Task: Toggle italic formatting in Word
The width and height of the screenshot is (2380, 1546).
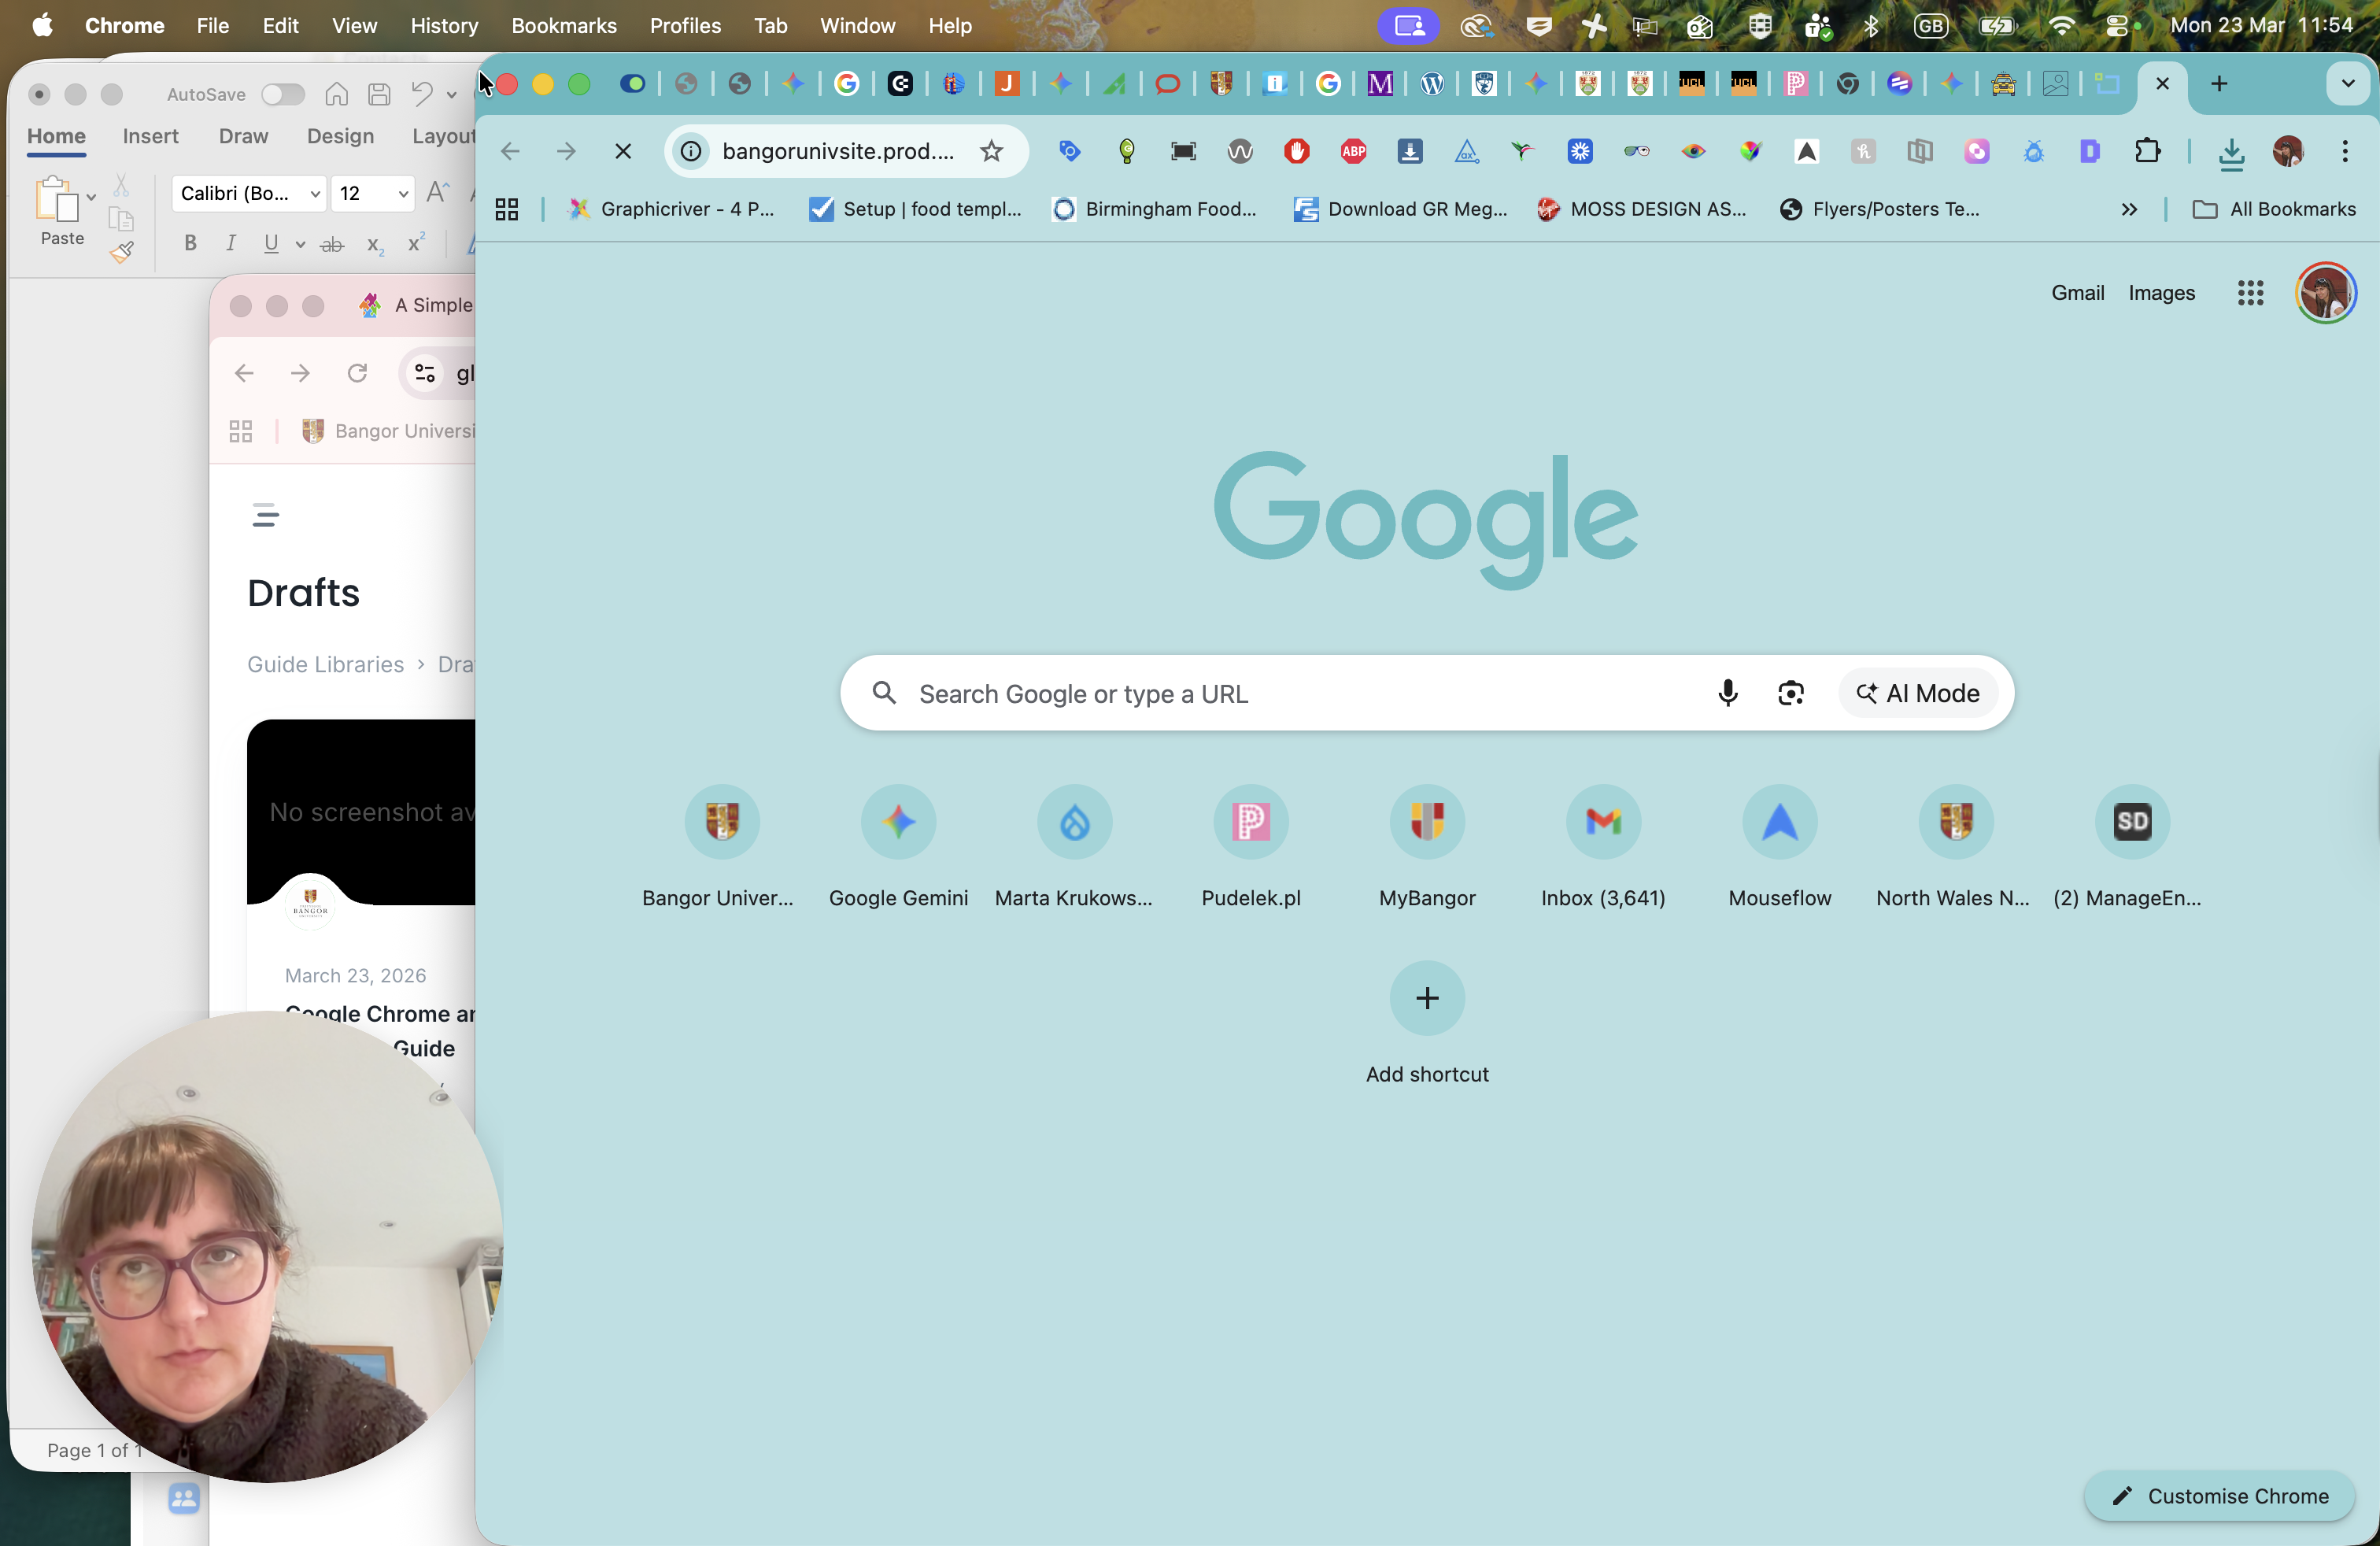Action: tap(231, 243)
